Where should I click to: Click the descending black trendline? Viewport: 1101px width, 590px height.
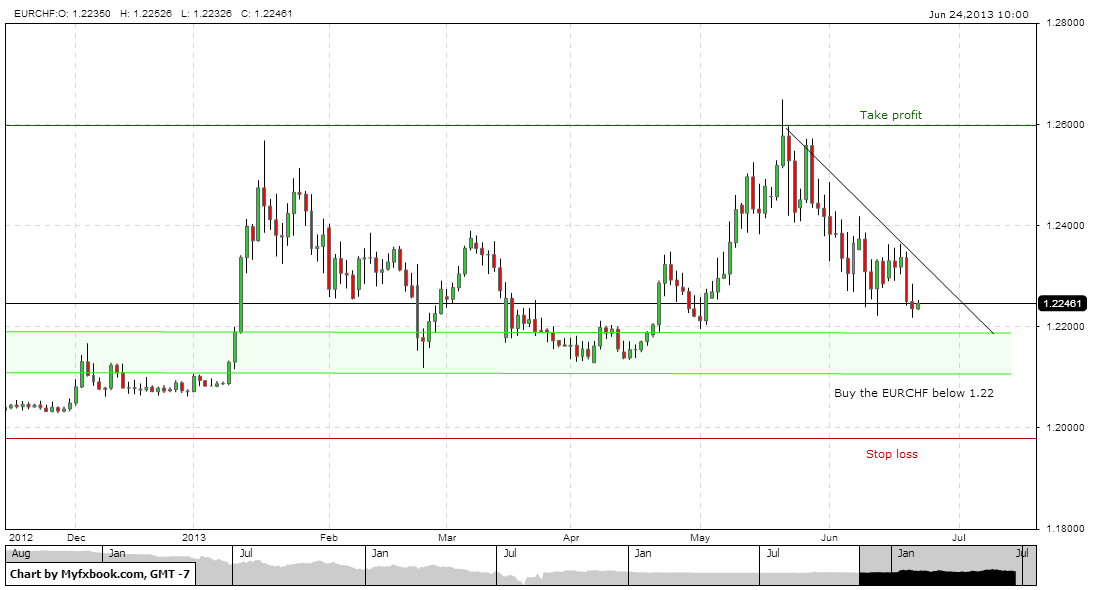tap(890, 230)
